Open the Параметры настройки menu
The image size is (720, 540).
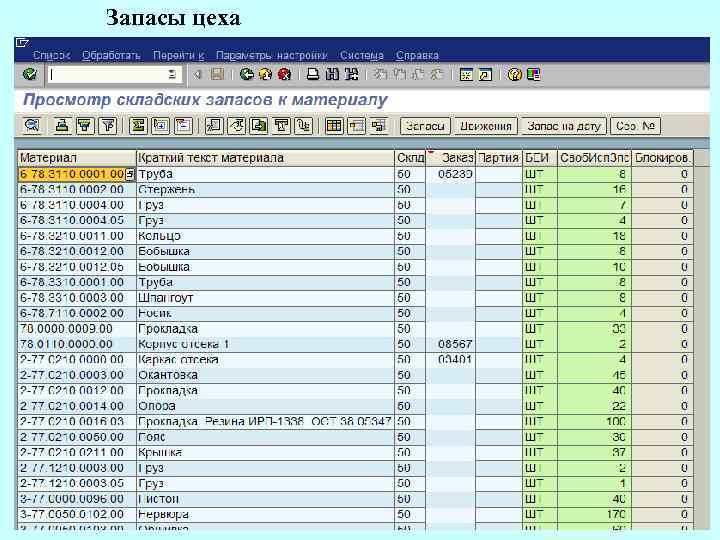pyautogui.click(x=271, y=56)
